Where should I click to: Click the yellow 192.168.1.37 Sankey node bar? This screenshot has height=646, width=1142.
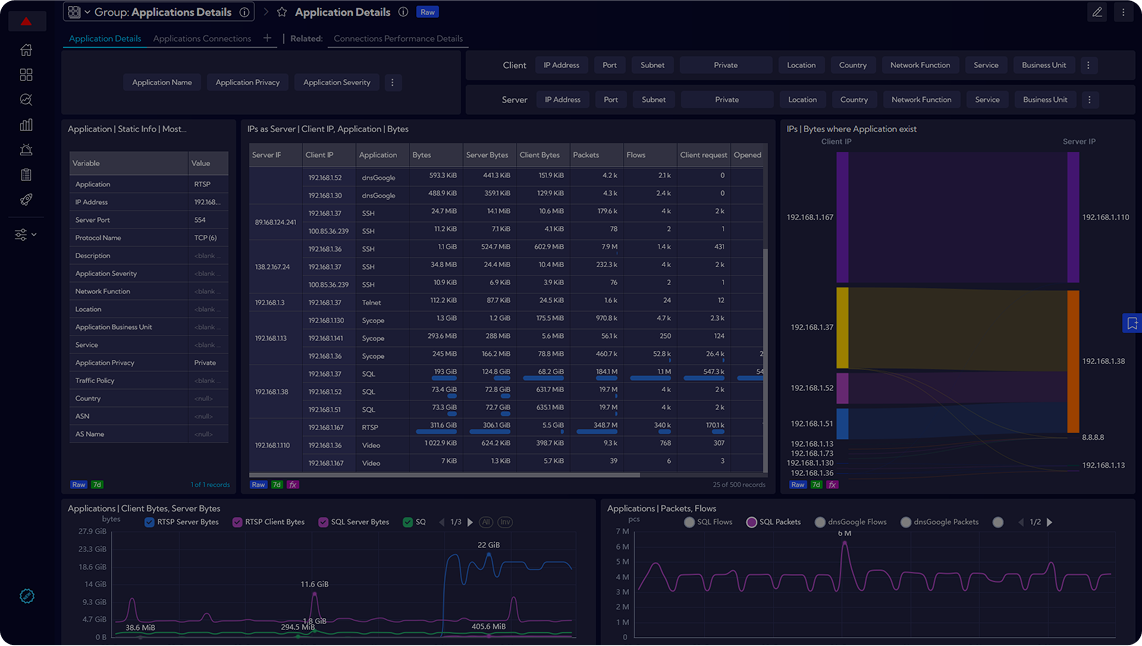(x=843, y=328)
